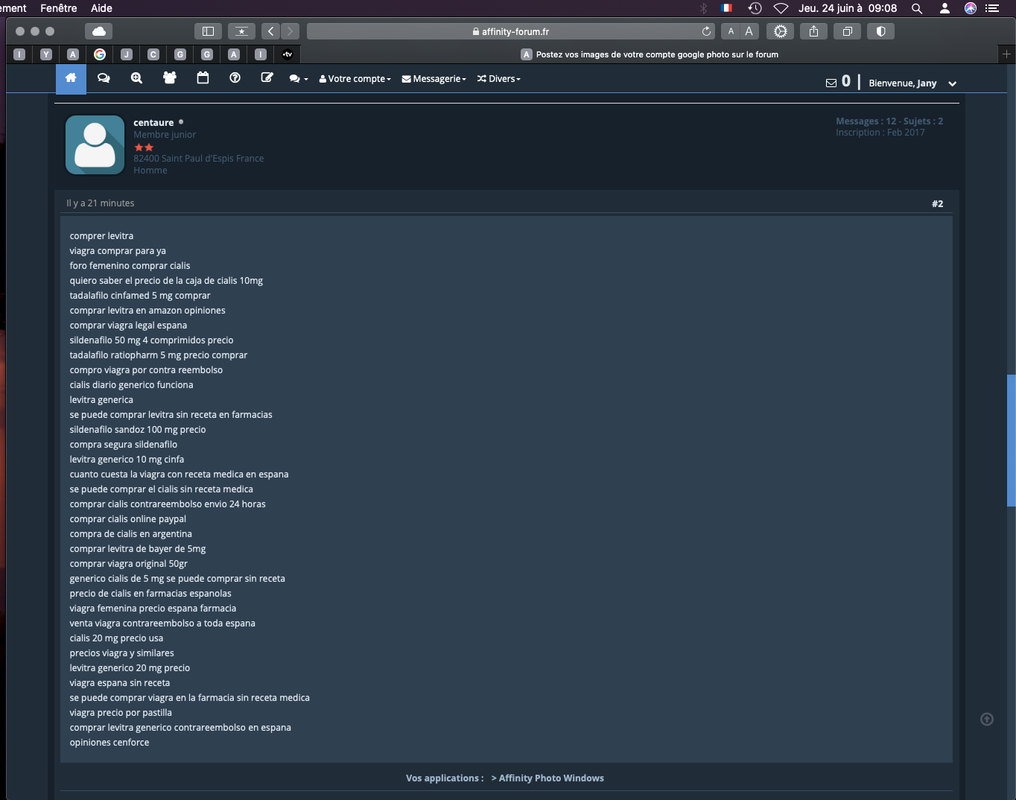Open the Time Machine menu bar icon
The image size is (1016, 800).
coord(755,8)
